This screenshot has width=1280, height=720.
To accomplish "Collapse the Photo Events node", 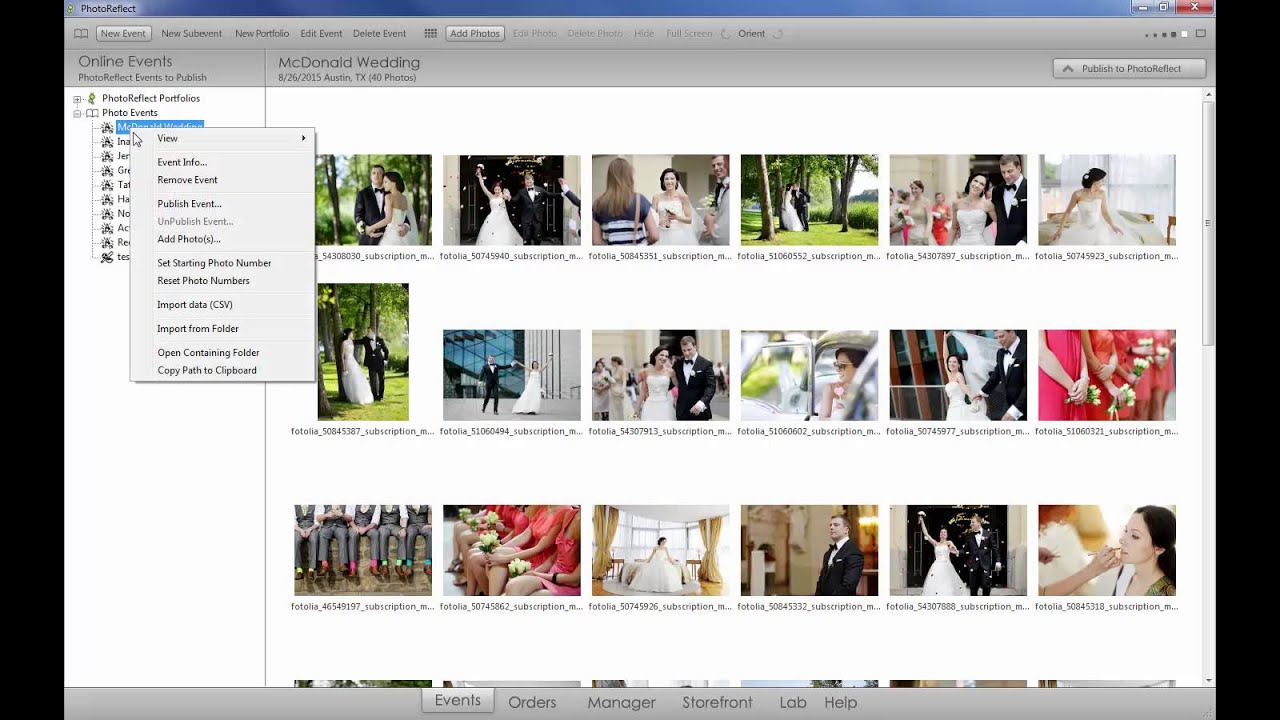I will tap(77, 113).
